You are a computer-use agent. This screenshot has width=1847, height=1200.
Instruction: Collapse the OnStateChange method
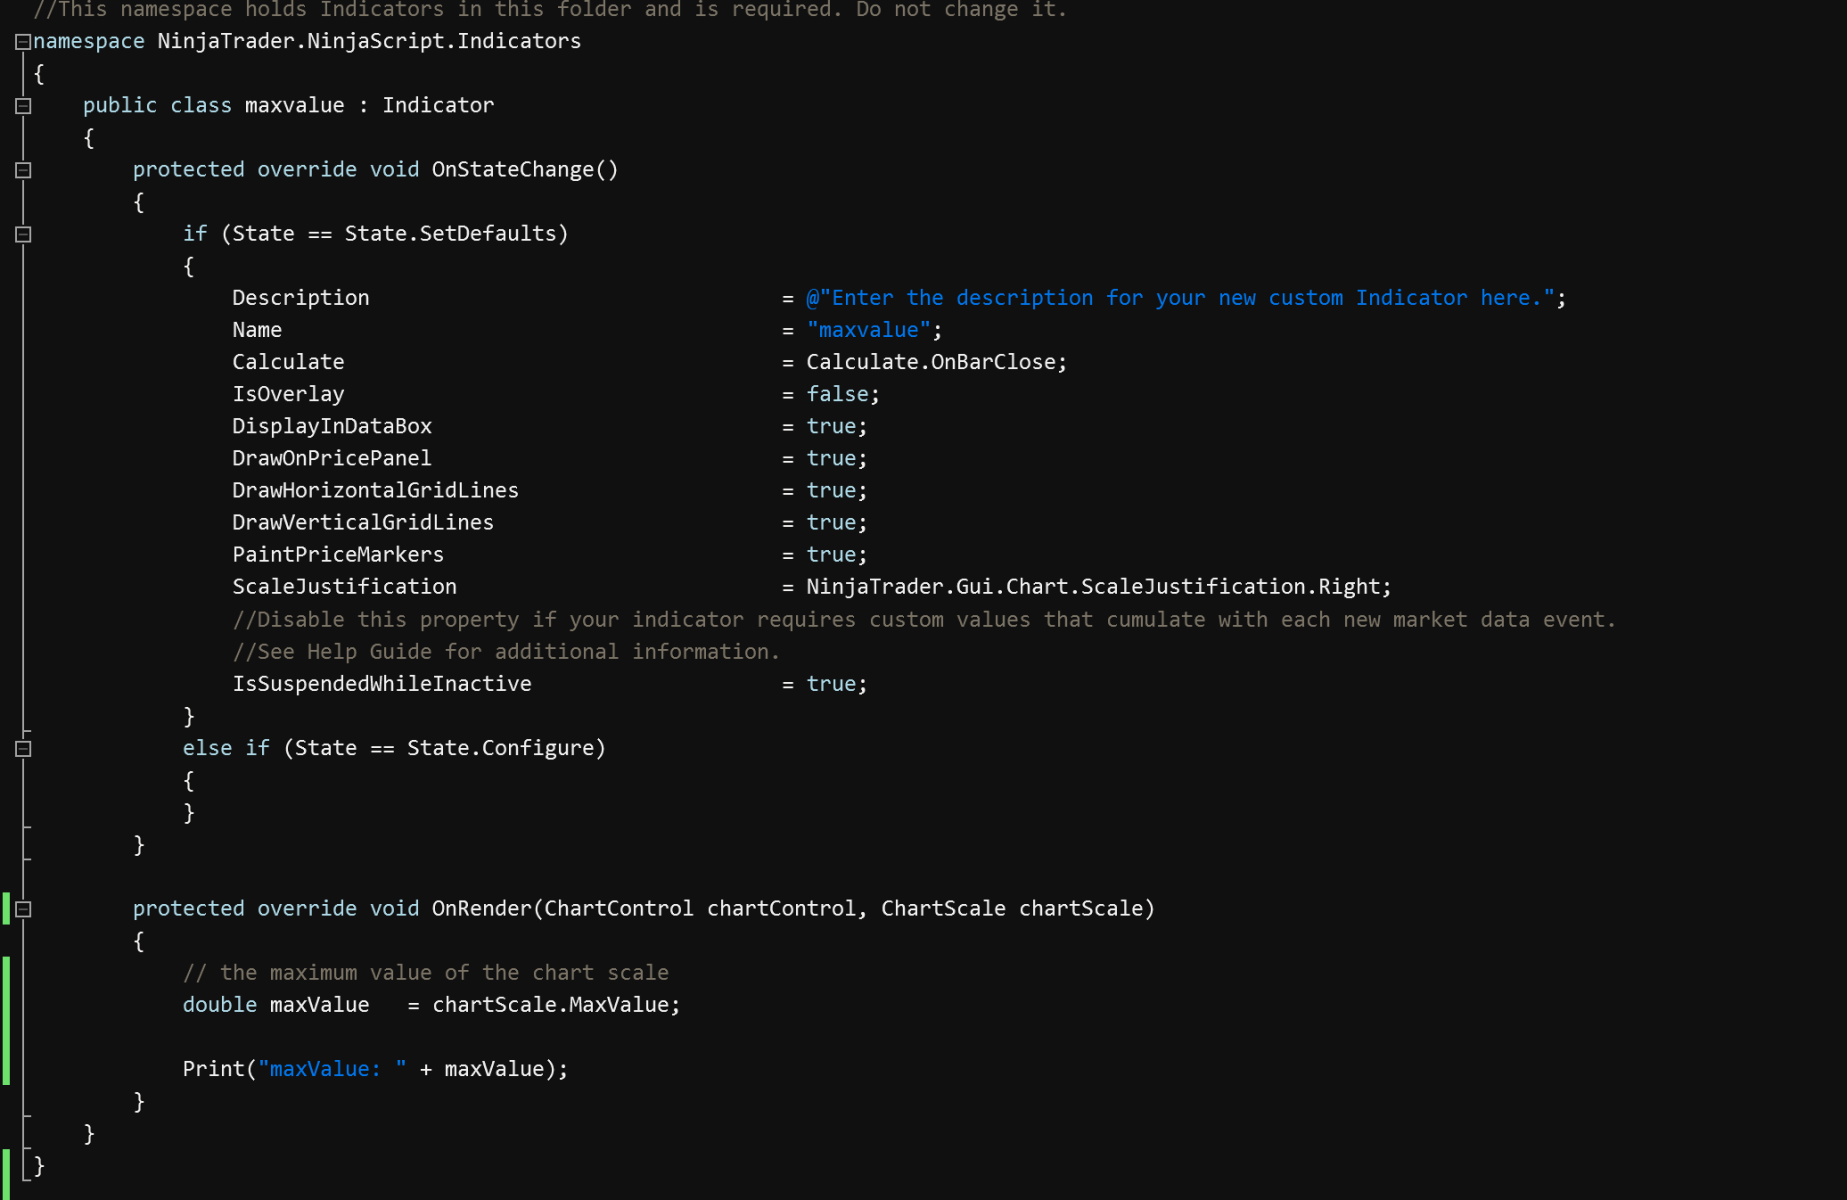(x=23, y=170)
